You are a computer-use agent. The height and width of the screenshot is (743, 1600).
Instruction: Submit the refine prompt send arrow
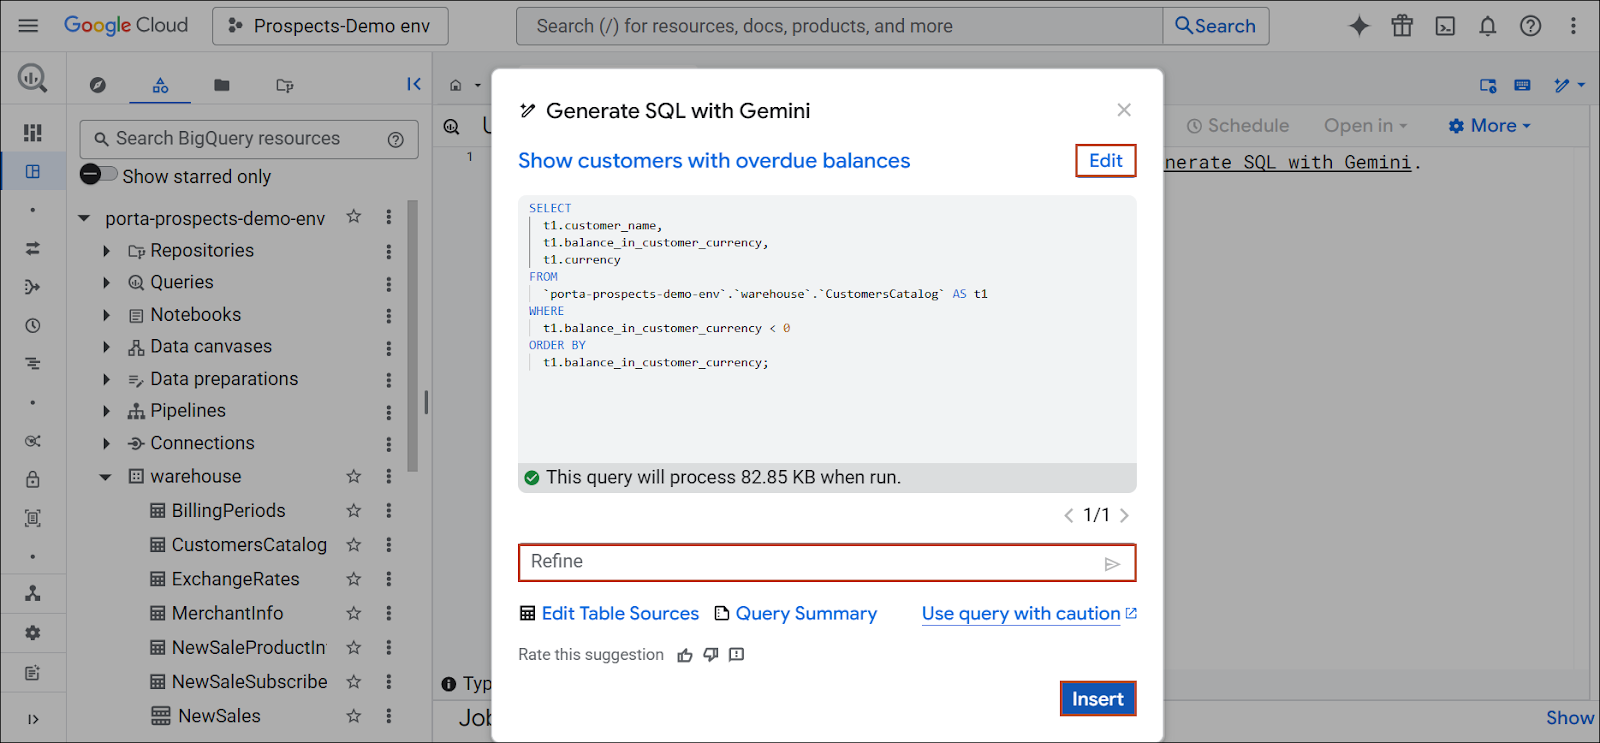pos(1112,564)
